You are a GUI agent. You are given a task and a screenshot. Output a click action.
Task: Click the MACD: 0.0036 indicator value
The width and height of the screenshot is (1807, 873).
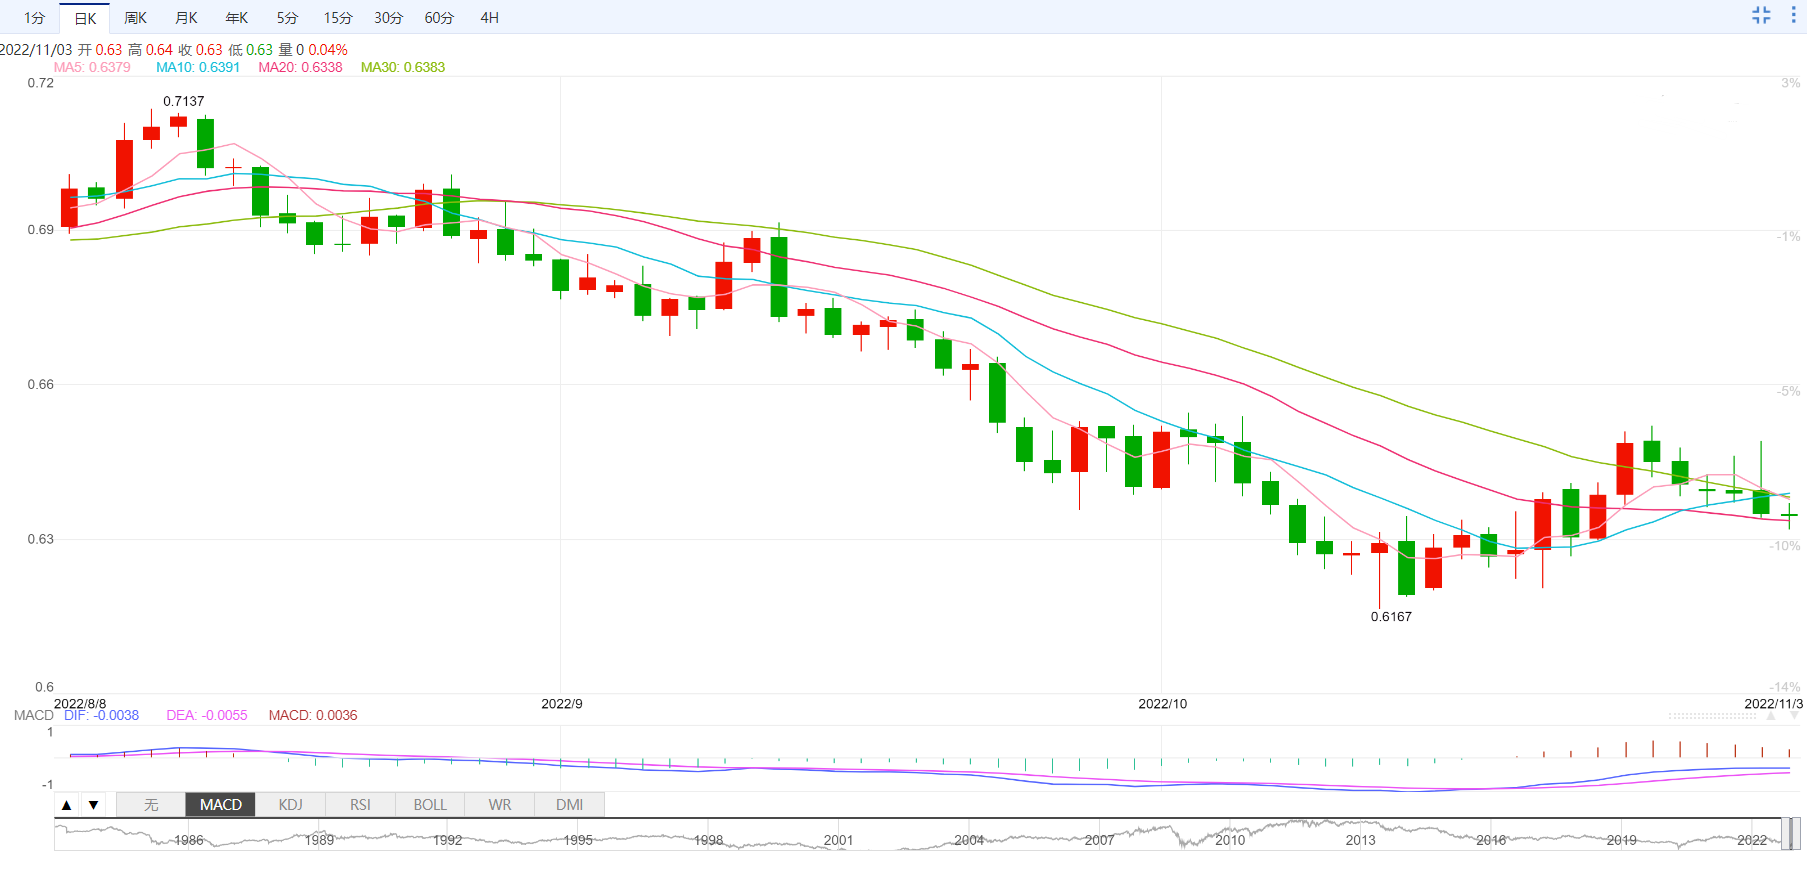(x=313, y=715)
